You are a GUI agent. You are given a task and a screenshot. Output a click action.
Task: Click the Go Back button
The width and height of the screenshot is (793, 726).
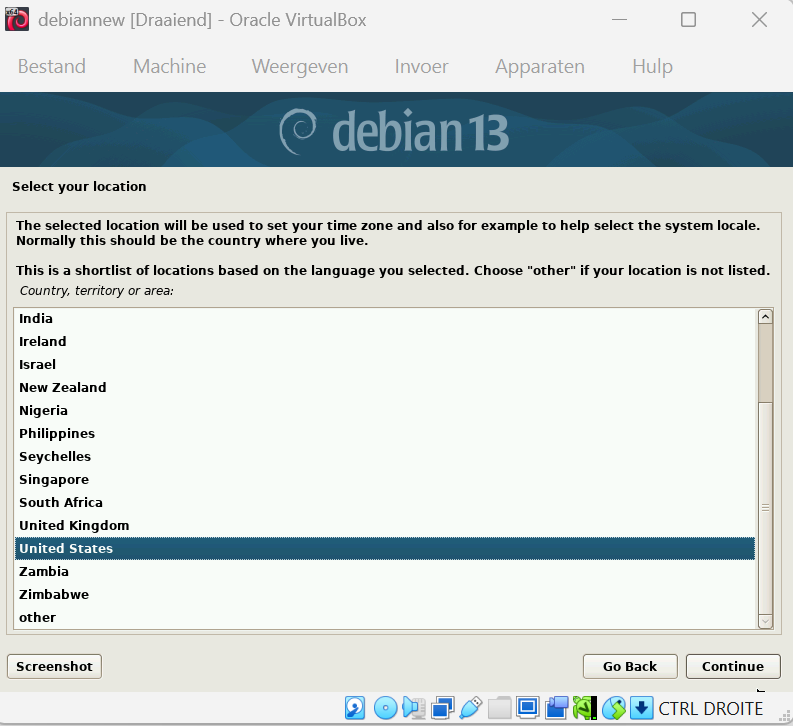click(630, 666)
